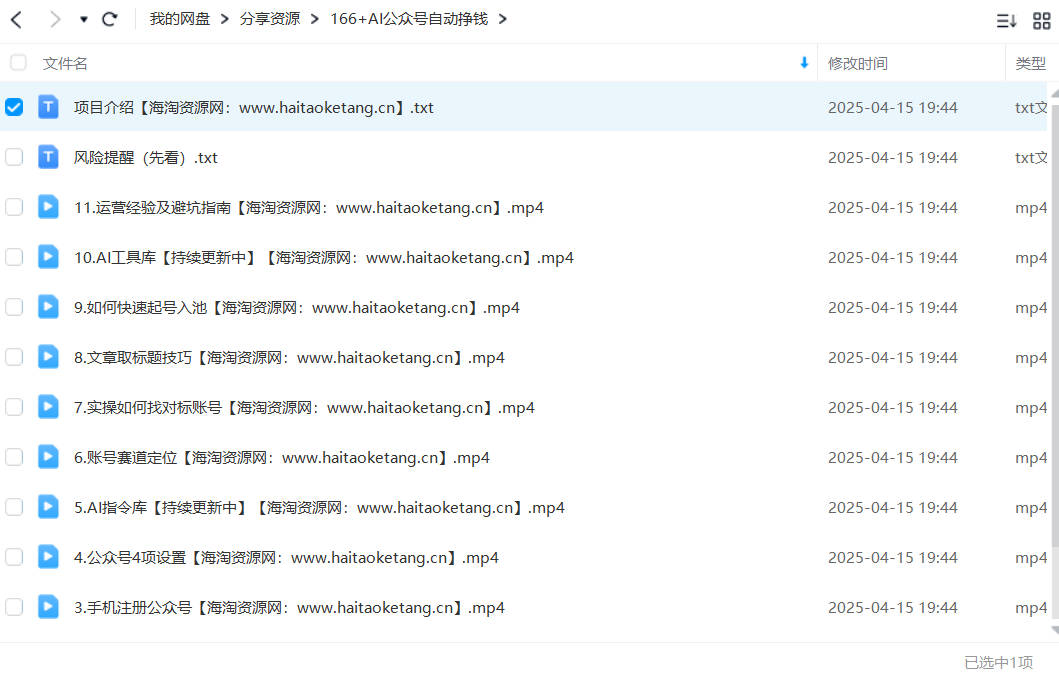This screenshot has height=673, width=1059.
Task: Select 166+AI公众号自动挣钱 breadcrumb folder
Action: click(409, 19)
